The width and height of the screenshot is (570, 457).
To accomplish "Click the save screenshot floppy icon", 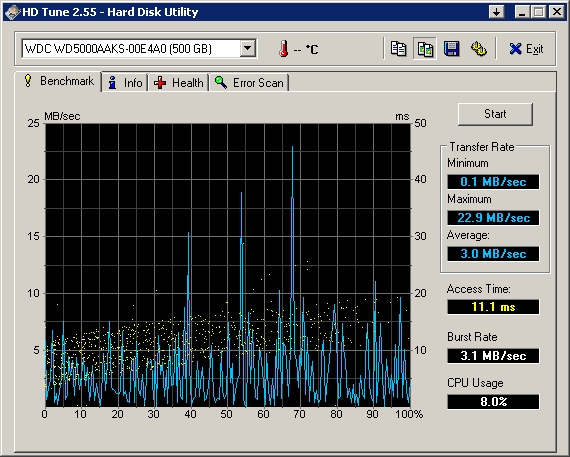I will click(451, 49).
